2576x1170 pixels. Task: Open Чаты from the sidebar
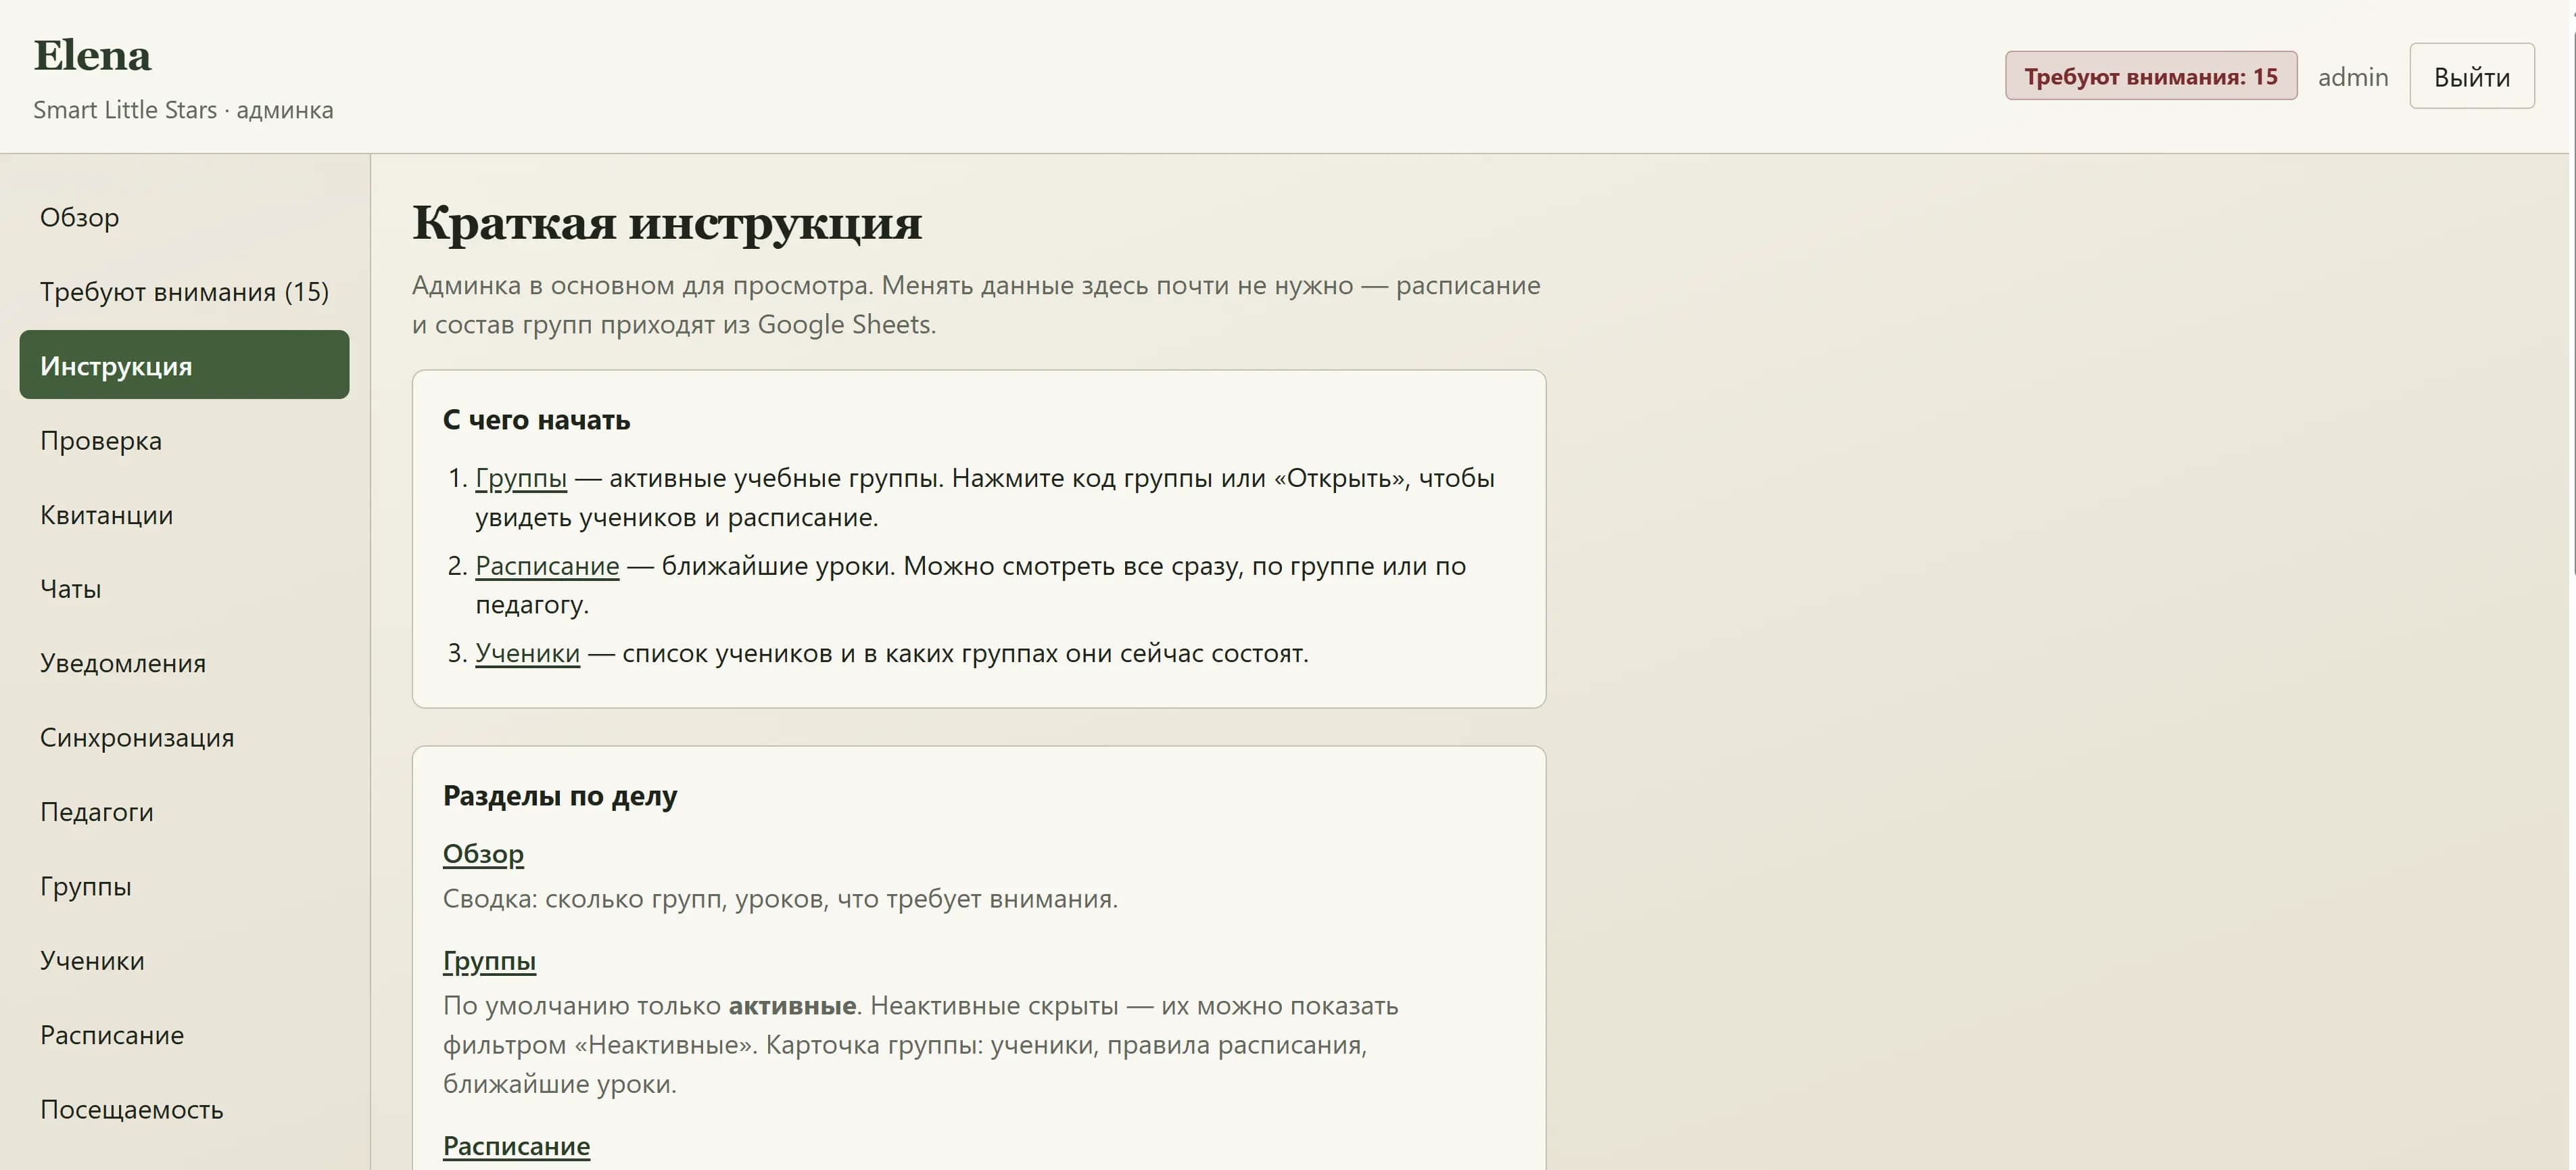click(x=184, y=588)
